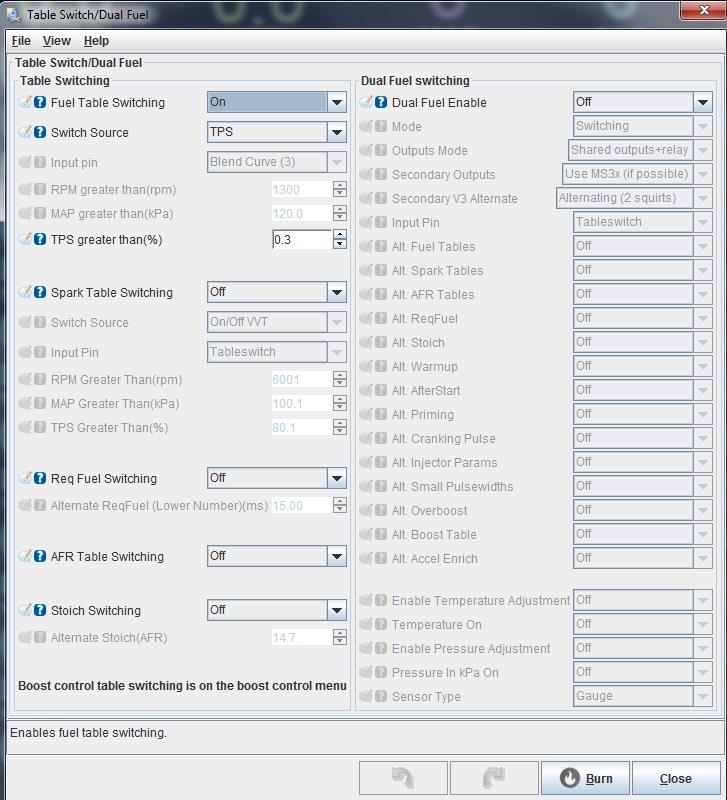The height and width of the screenshot is (800, 727).
Task: Click the Alternate Stoich(AFR) 14.7 field
Action: (301, 637)
